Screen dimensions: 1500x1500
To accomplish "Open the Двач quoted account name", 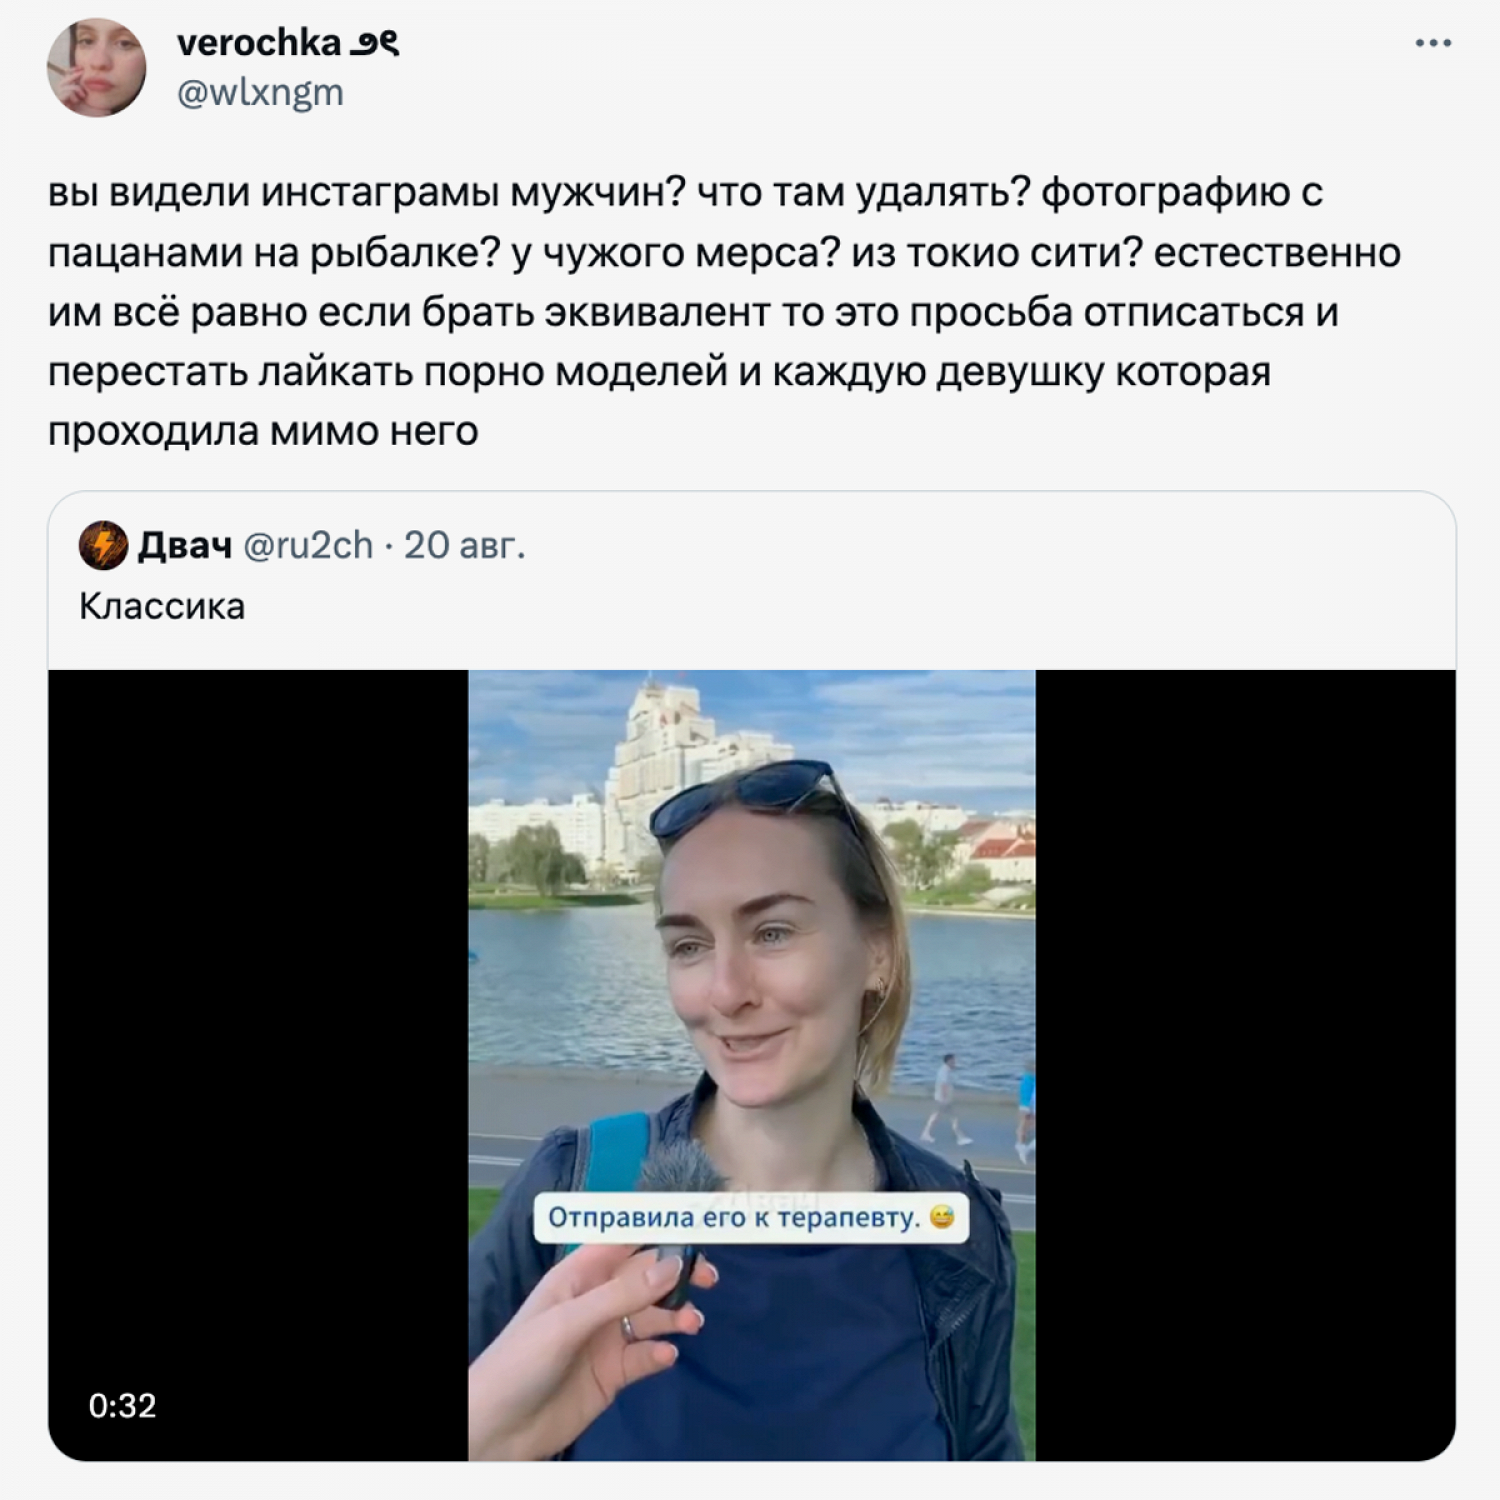I will 185,545.
